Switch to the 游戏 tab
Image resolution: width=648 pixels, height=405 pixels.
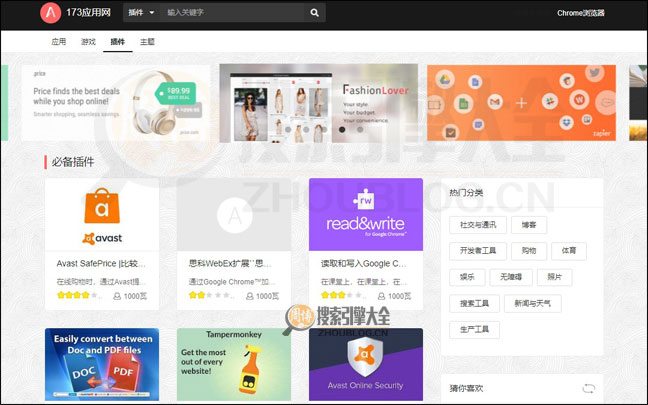88,41
